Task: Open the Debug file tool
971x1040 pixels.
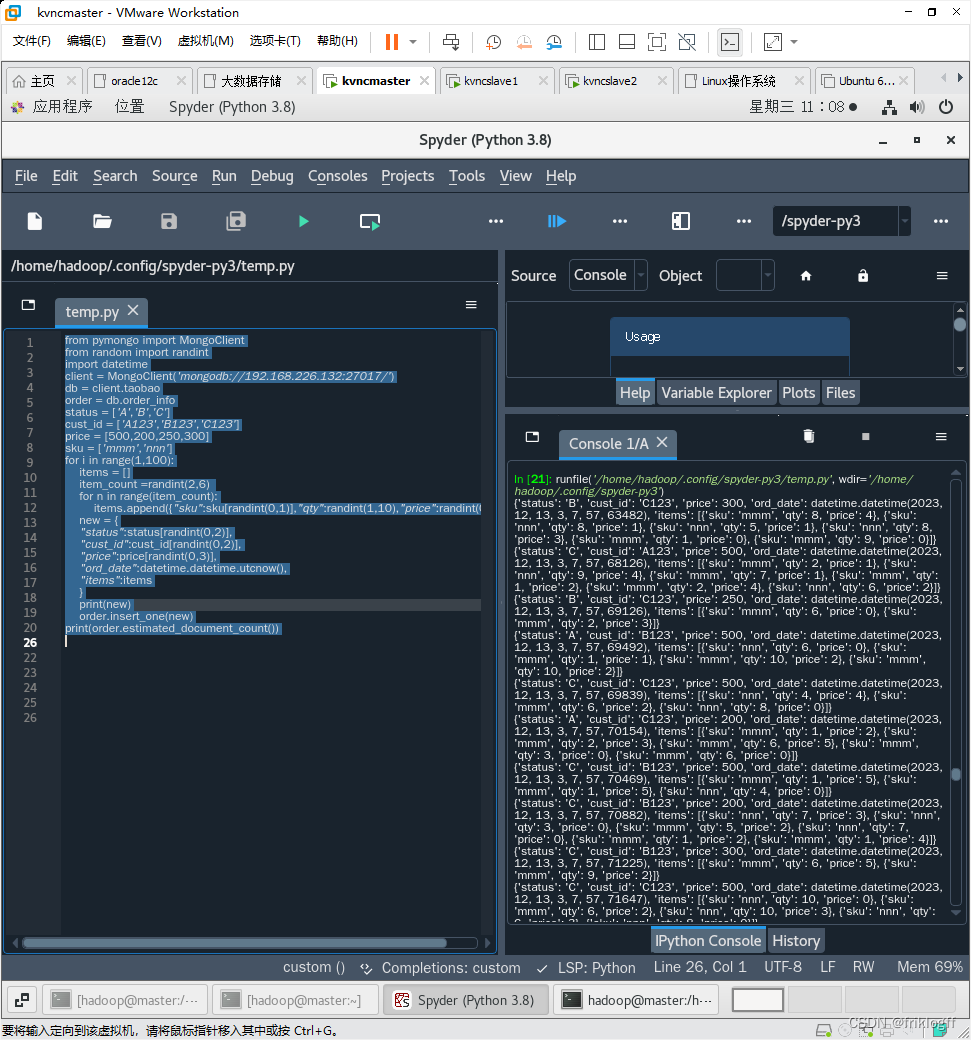Action: coord(557,221)
